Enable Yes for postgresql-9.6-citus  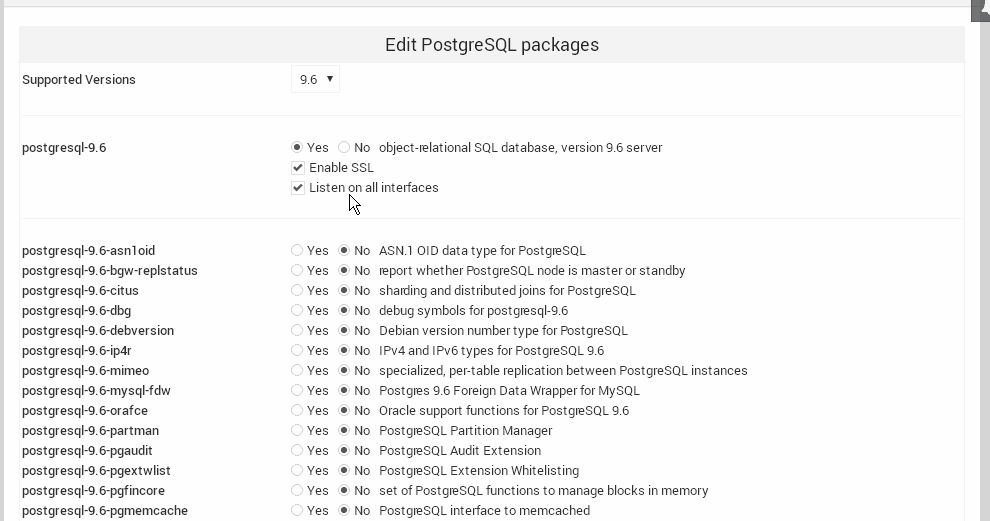297,290
